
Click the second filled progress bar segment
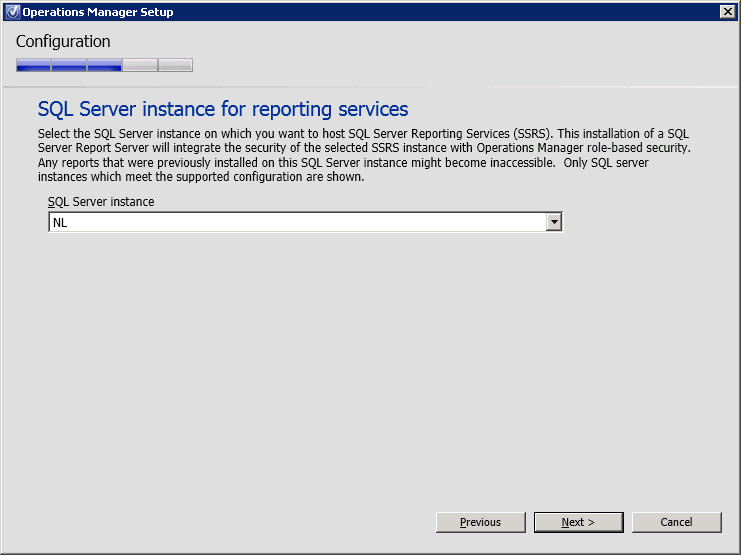68,65
